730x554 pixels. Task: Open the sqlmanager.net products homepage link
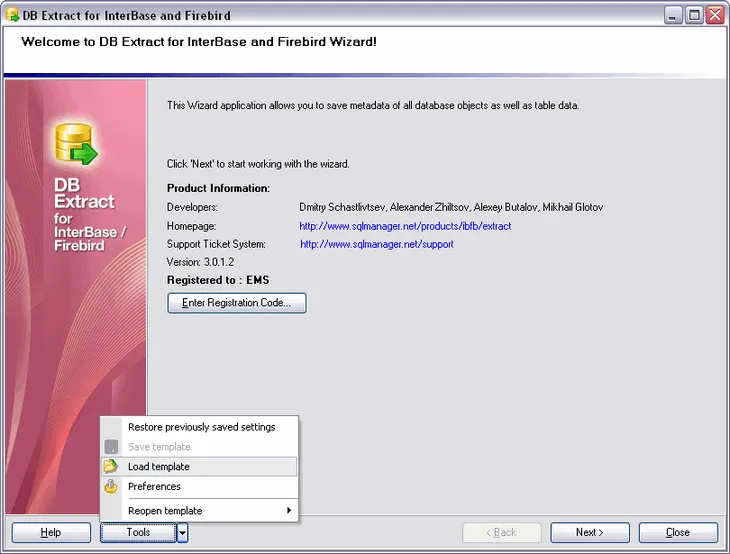tap(405, 226)
